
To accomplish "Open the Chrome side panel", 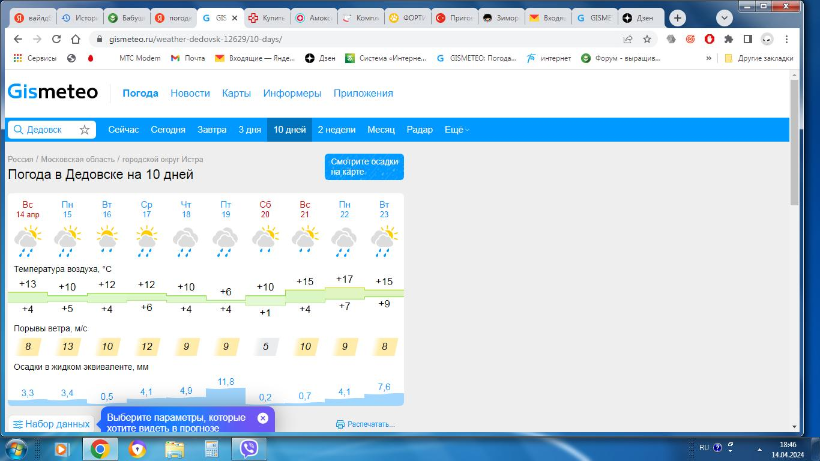I will [x=748, y=39].
